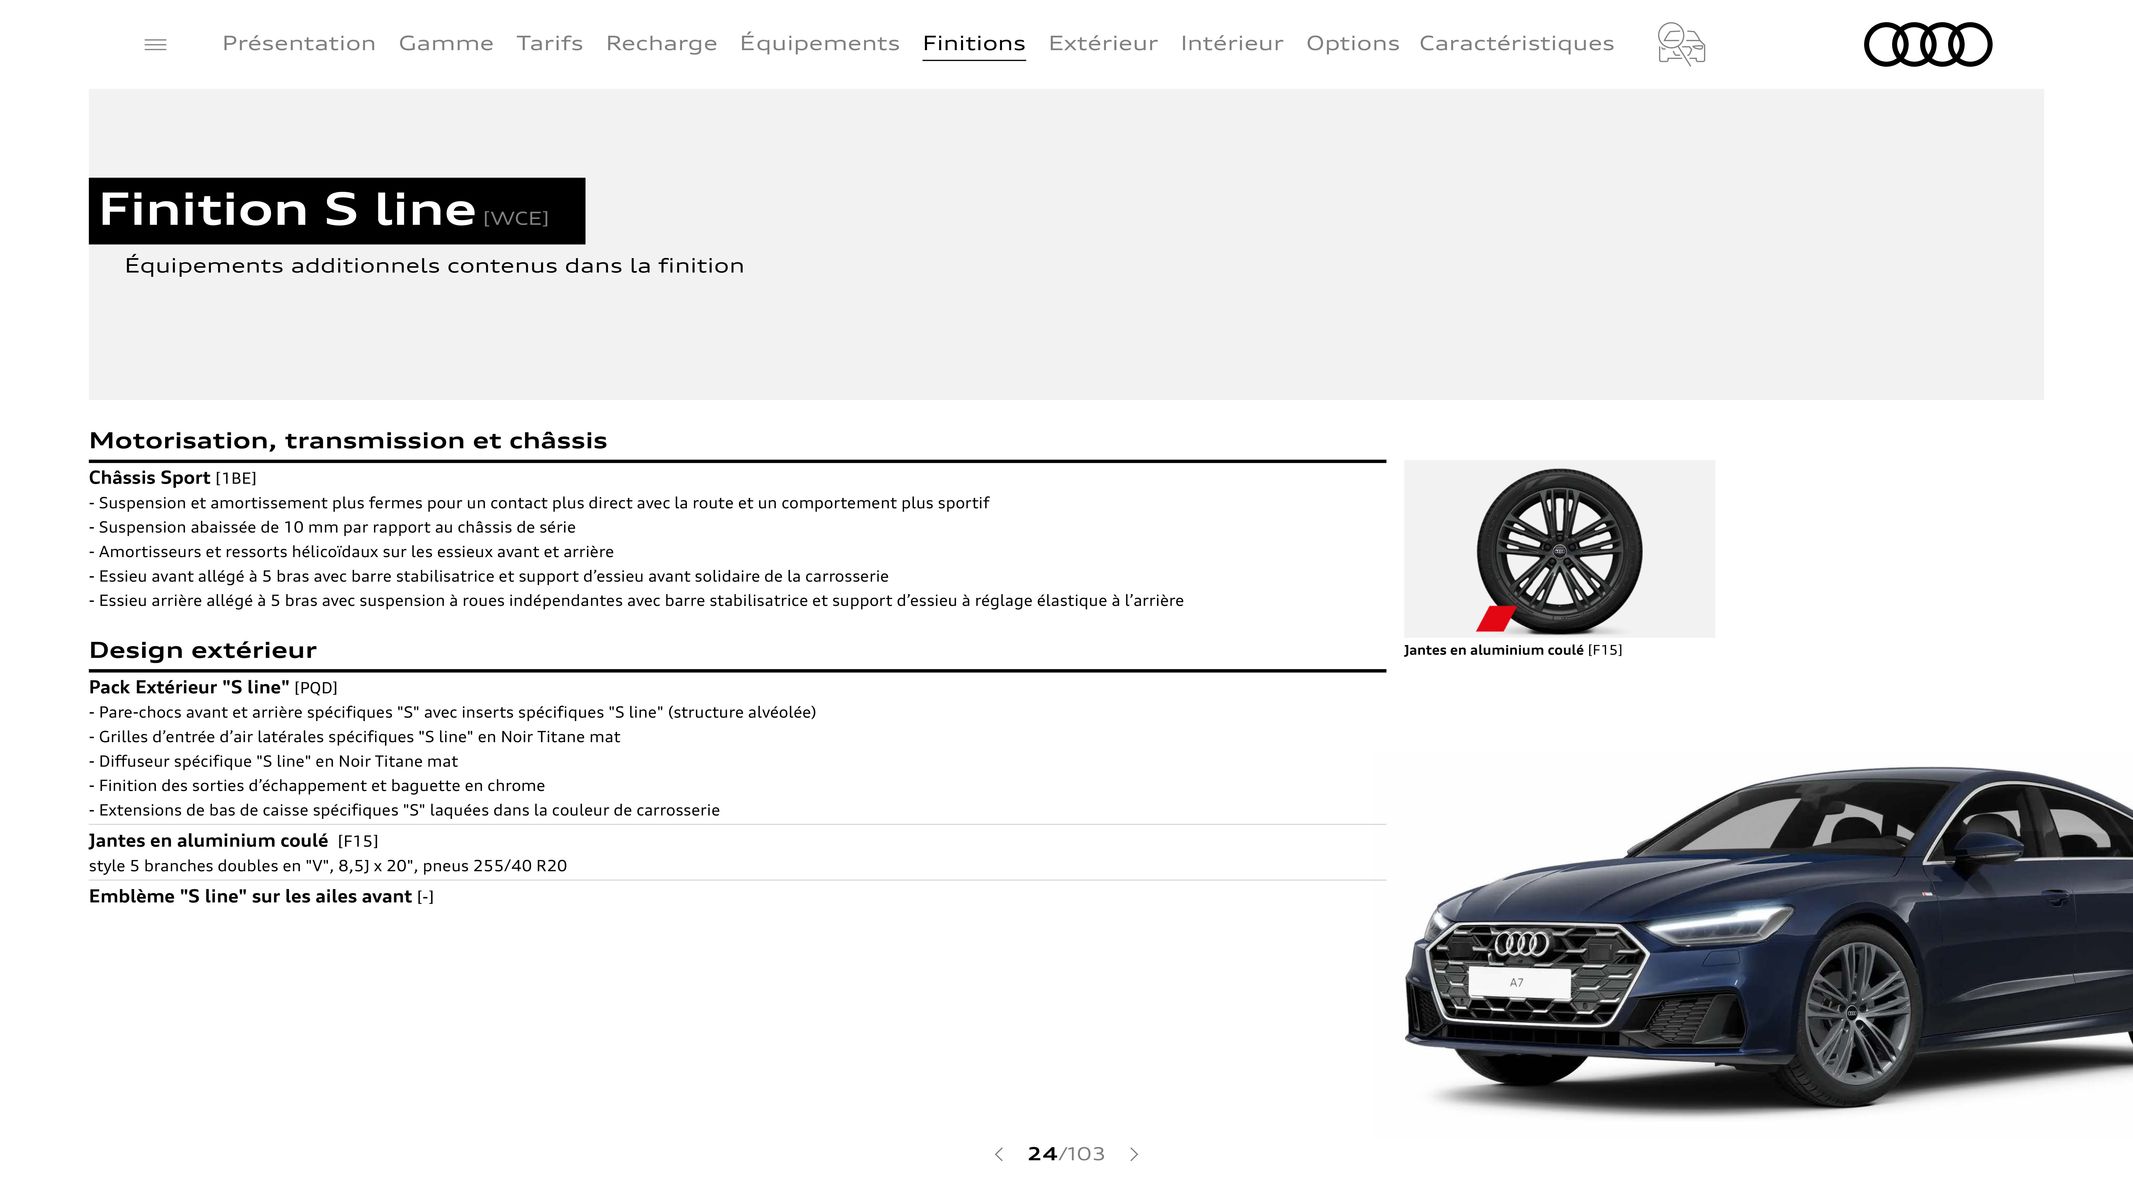The image size is (2133, 1200).
Task: Click the 24/103 page indicator
Action: pos(1066,1154)
